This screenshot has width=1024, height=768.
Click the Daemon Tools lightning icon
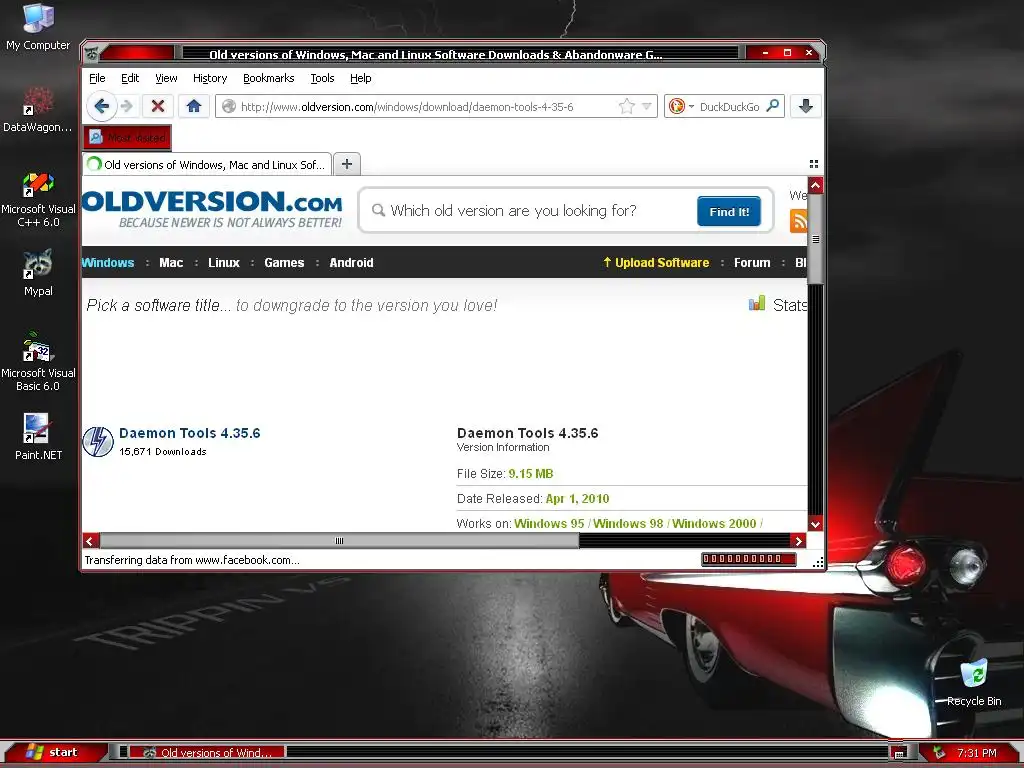point(98,441)
